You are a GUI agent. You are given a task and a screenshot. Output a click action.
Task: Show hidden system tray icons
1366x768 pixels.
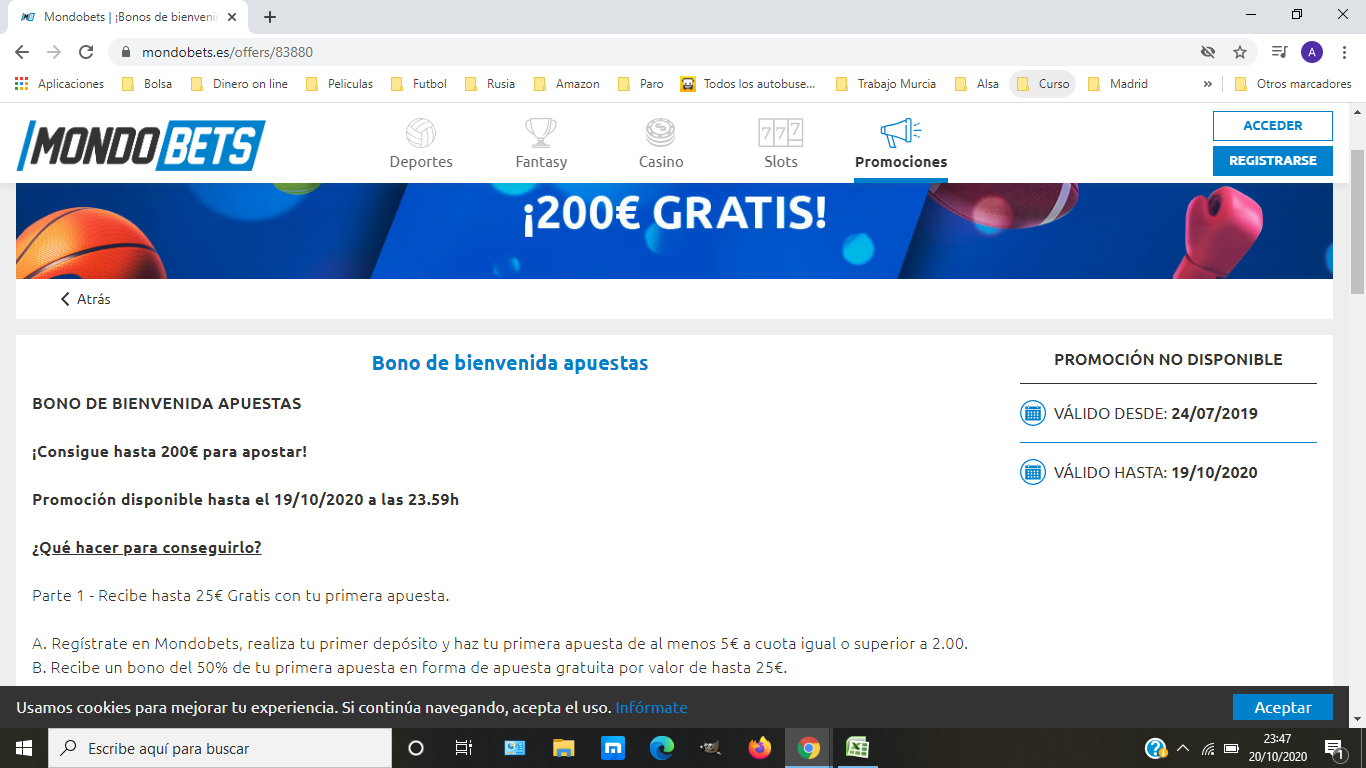[1183, 748]
